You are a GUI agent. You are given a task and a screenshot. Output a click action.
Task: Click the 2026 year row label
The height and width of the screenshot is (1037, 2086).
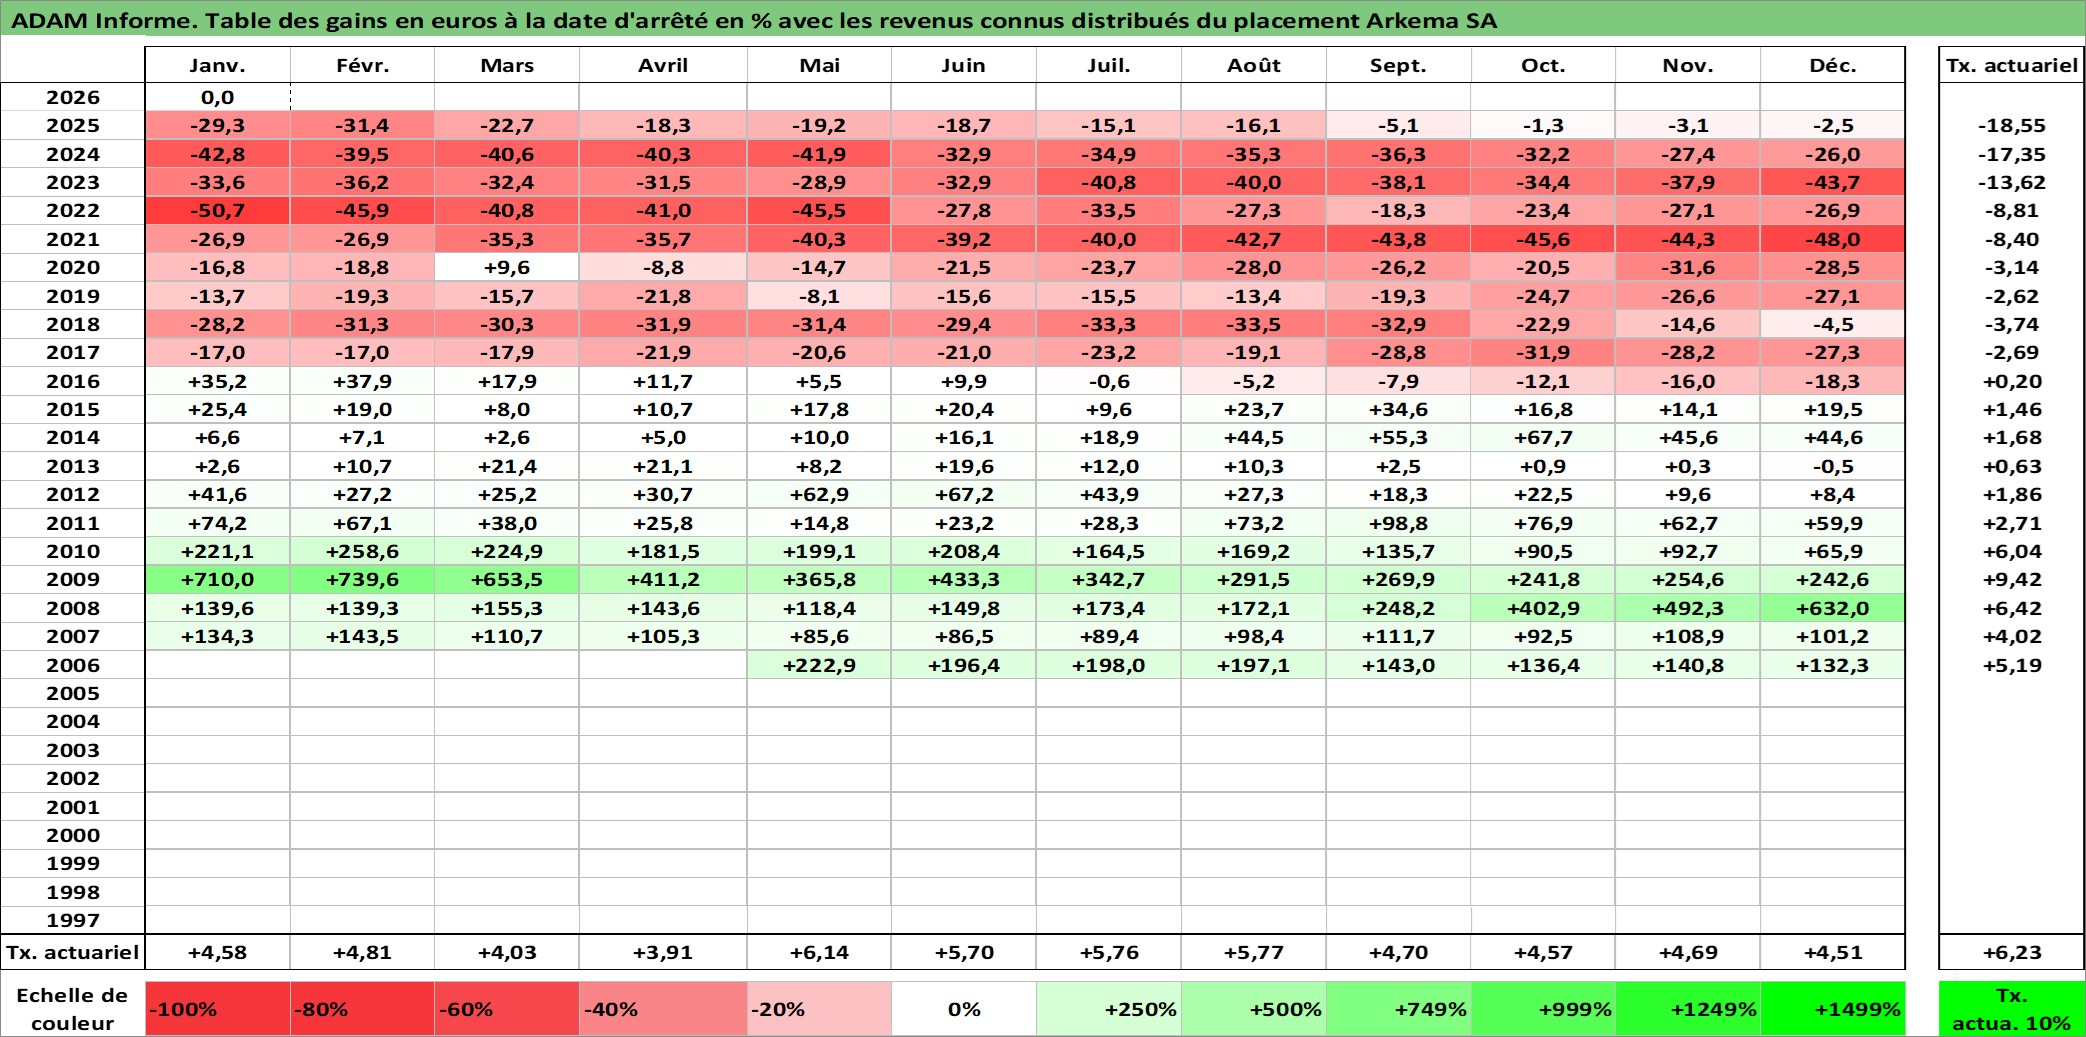[73, 97]
